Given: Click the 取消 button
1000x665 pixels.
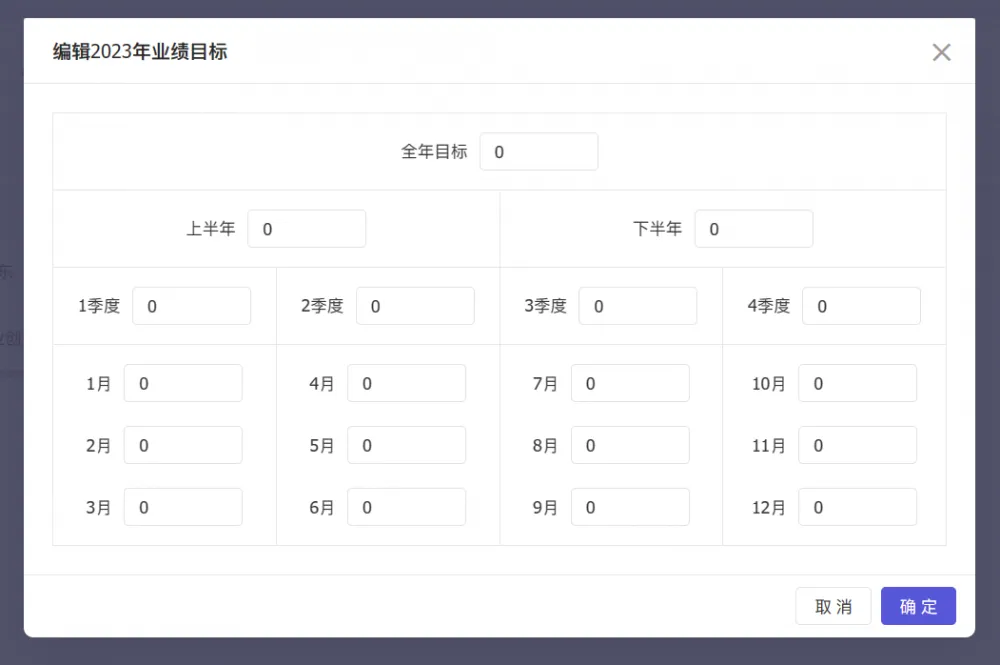Looking at the screenshot, I should click(833, 606).
